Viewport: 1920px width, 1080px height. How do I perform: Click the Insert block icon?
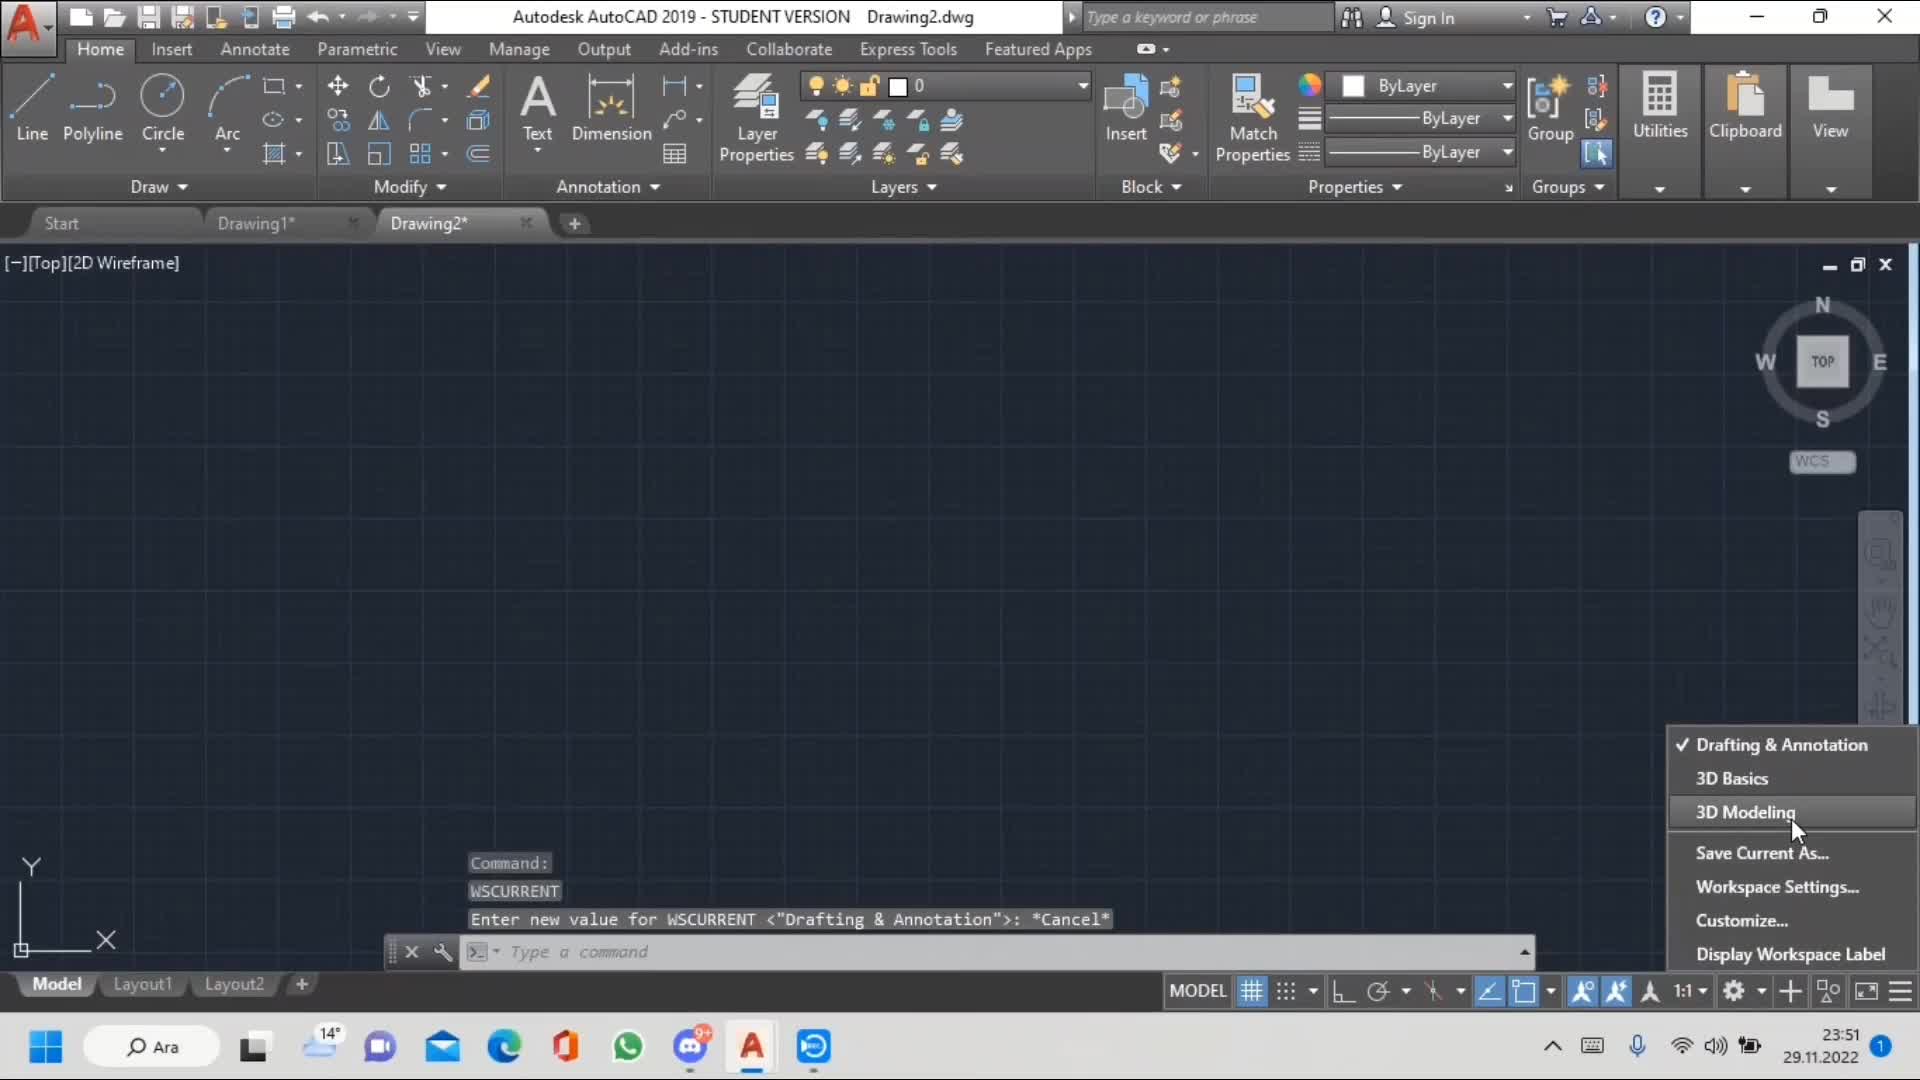point(1126,108)
